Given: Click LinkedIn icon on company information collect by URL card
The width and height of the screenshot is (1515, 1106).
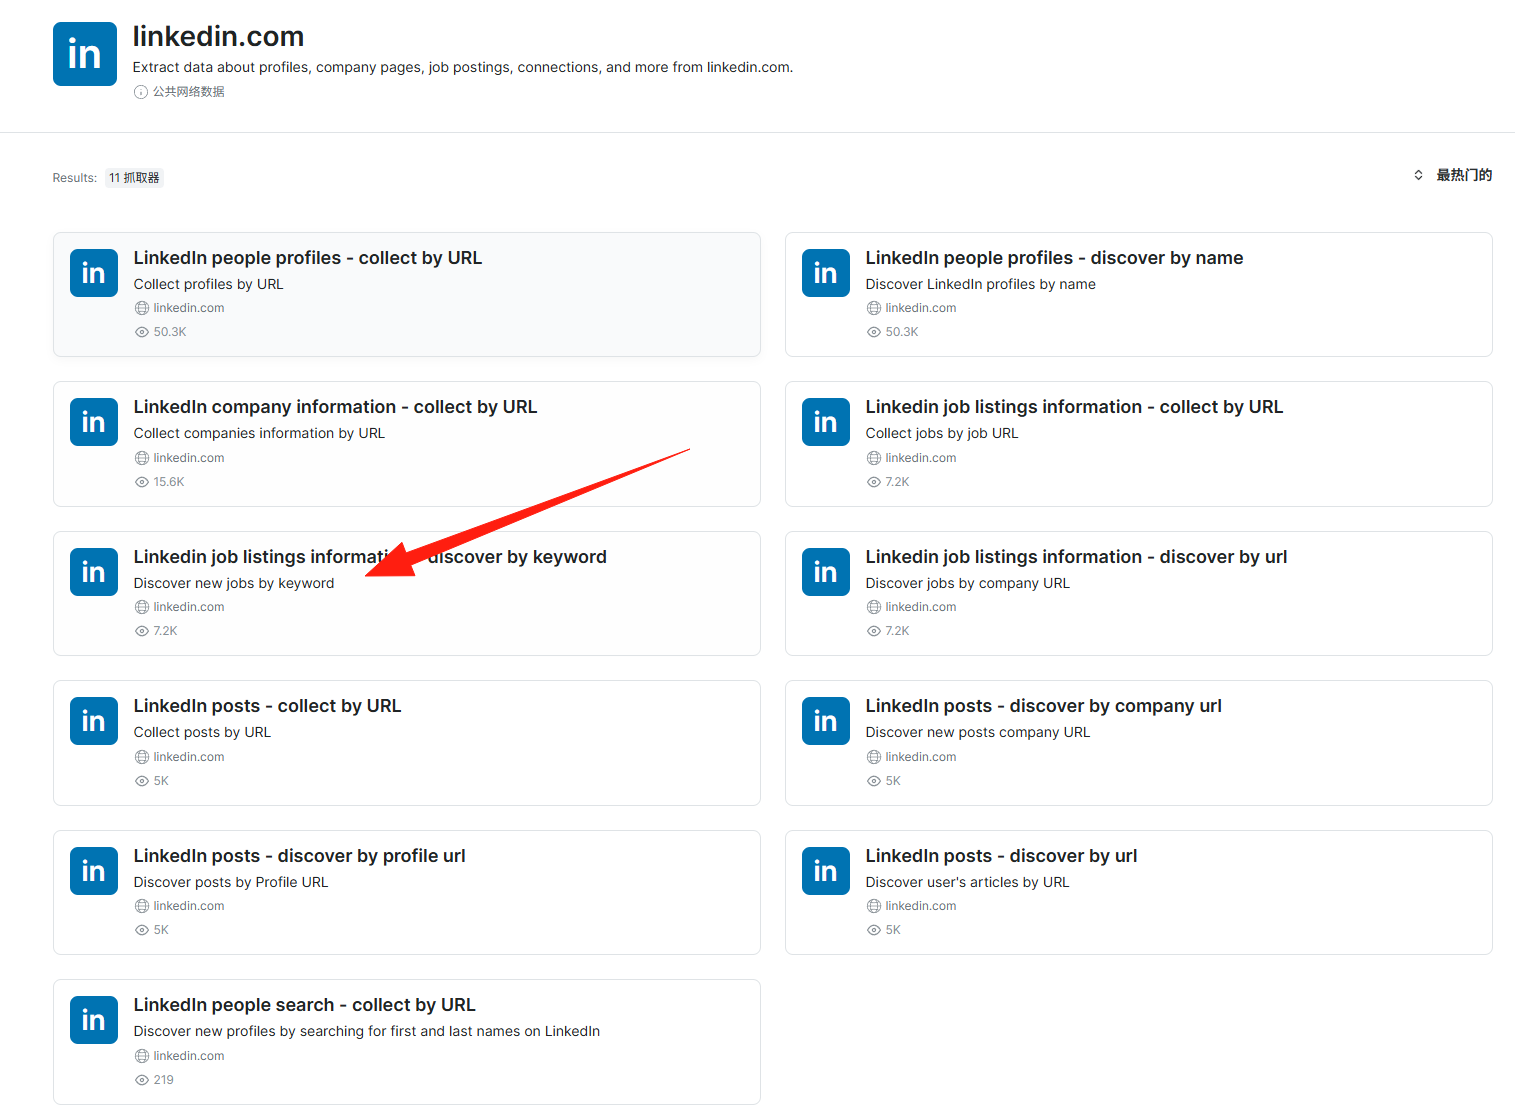Looking at the screenshot, I should pyautogui.click(x=94, y=422).
